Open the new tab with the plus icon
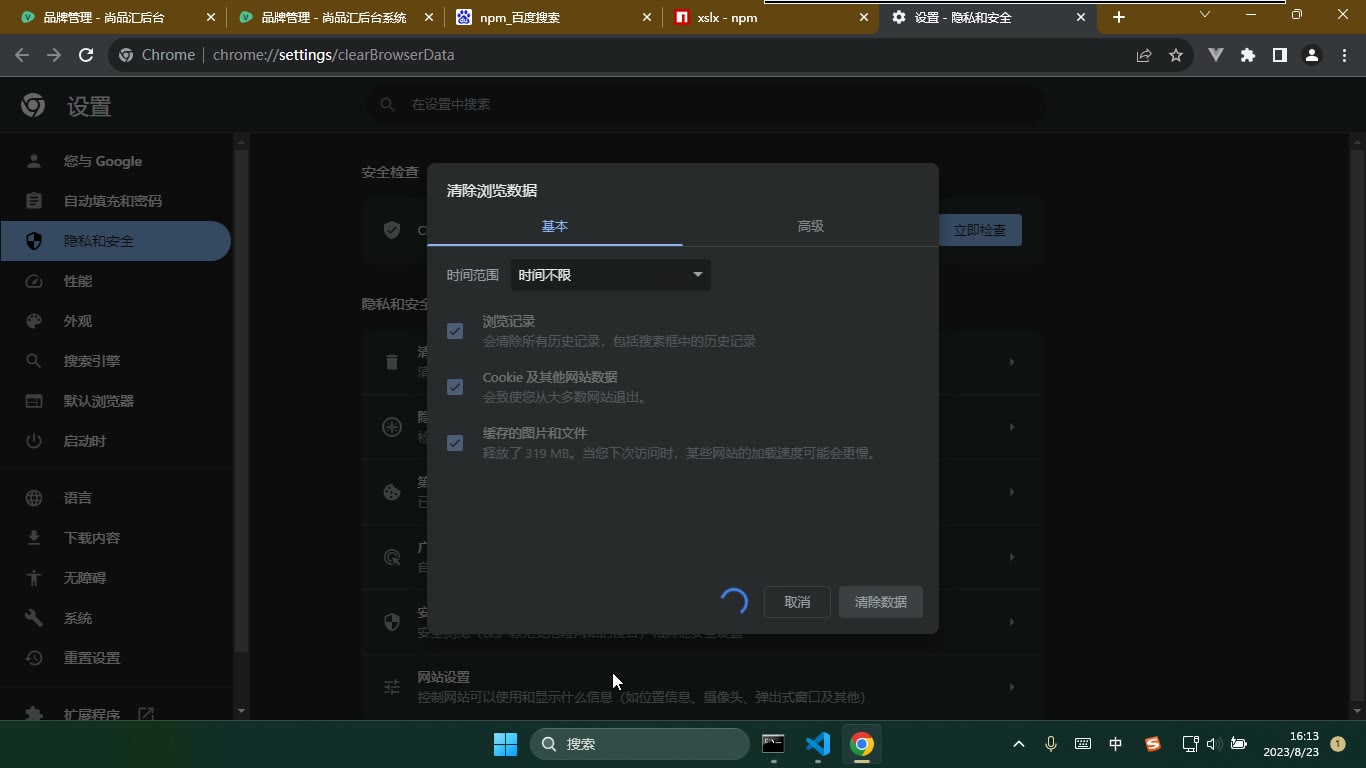This screenshot has height=768, width=1366. (1119, 17)
